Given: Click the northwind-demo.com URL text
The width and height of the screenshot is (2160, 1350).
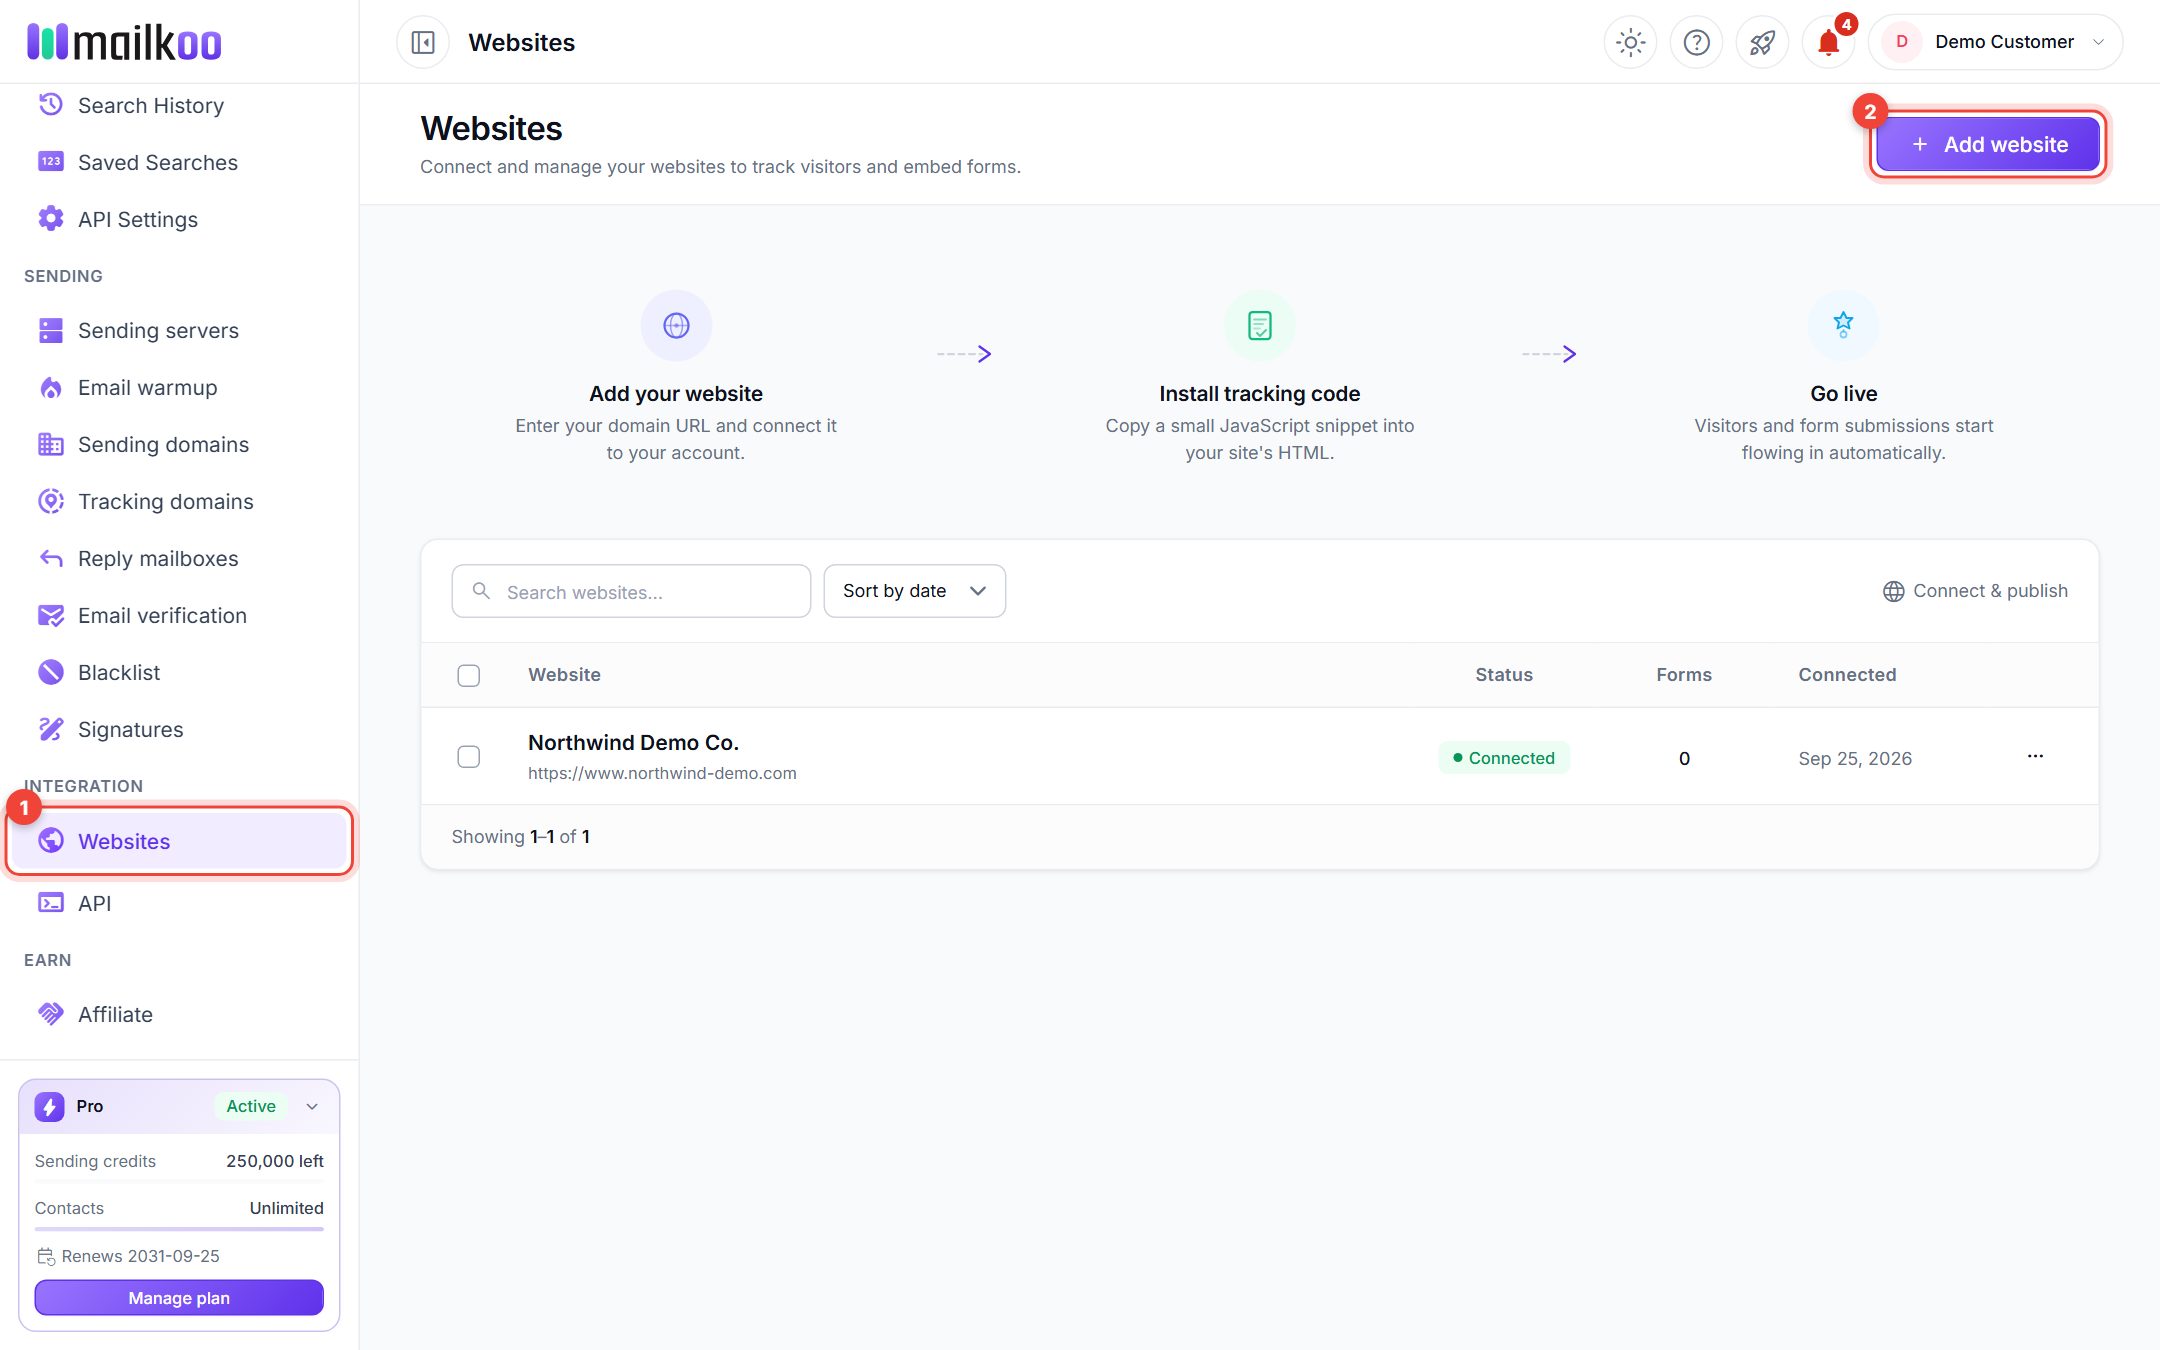Looking at the screenshot, I should tap(662, 773).
